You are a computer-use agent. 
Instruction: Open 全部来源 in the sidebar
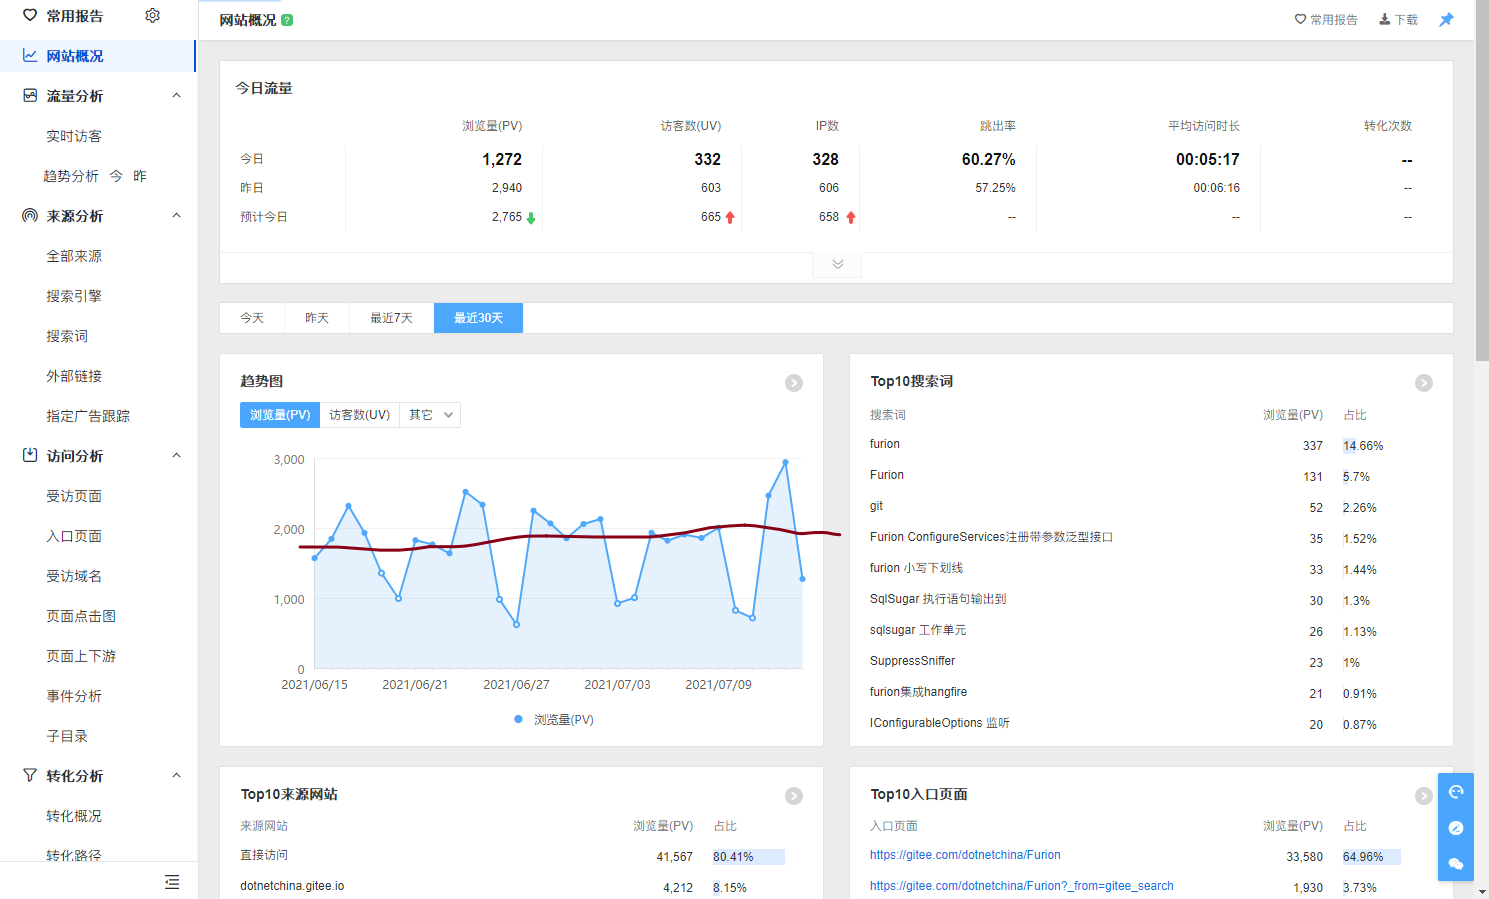(74, 256)
